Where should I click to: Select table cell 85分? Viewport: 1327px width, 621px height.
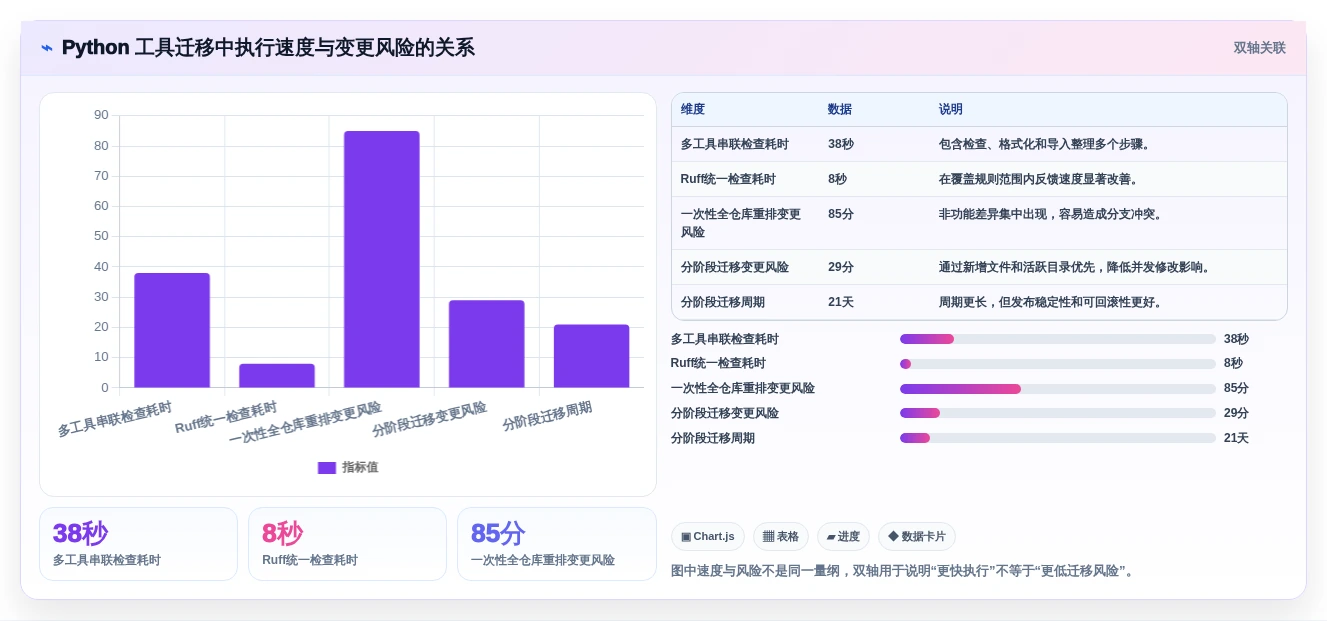click(x=841, y=214)
